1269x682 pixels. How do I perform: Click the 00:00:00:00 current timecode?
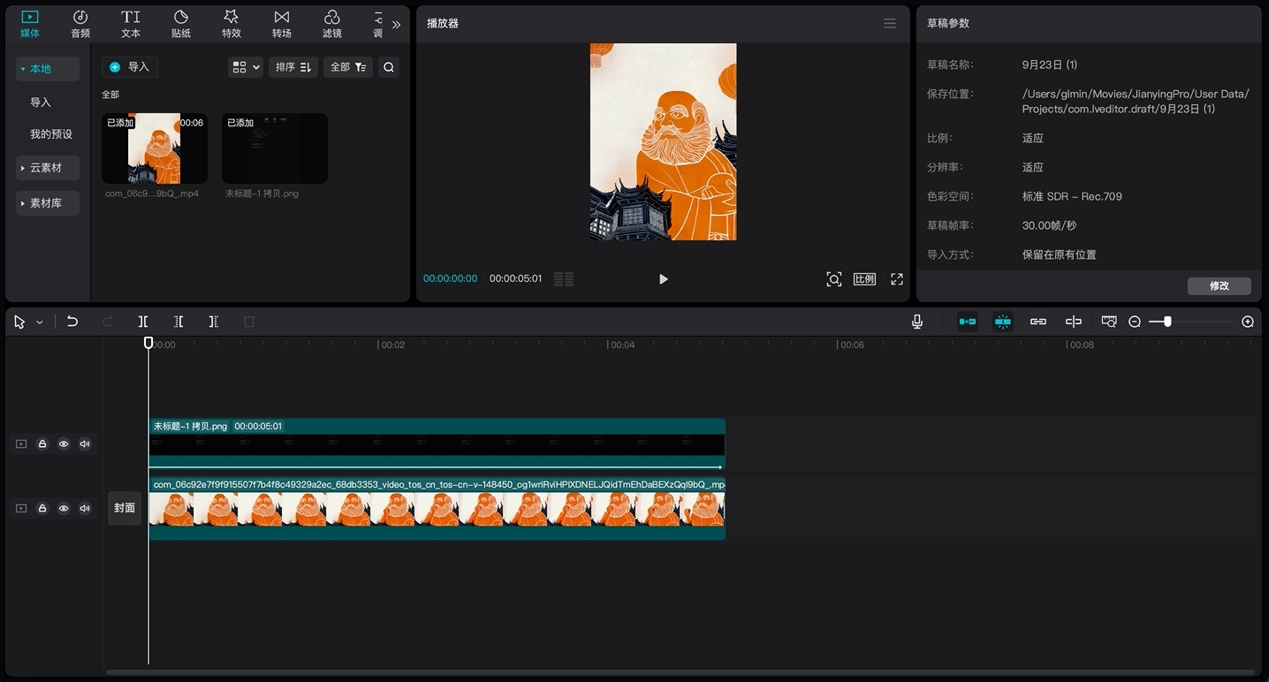tap(450, 279)
